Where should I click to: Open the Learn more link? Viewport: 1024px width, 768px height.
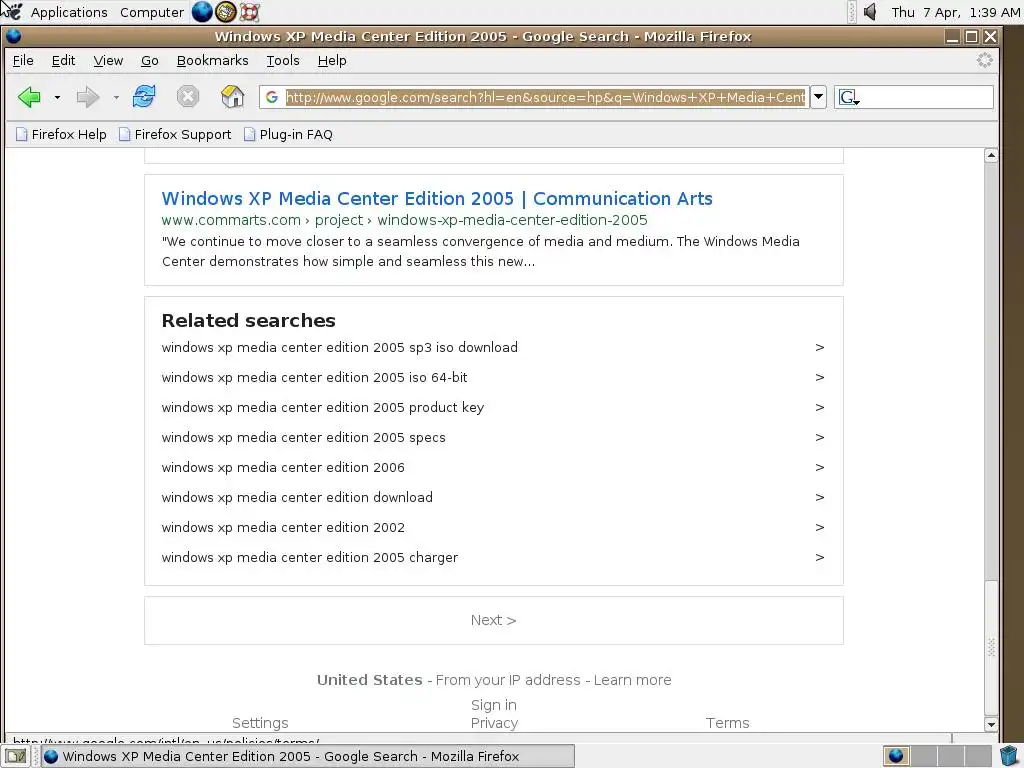[x=632, y=680]
